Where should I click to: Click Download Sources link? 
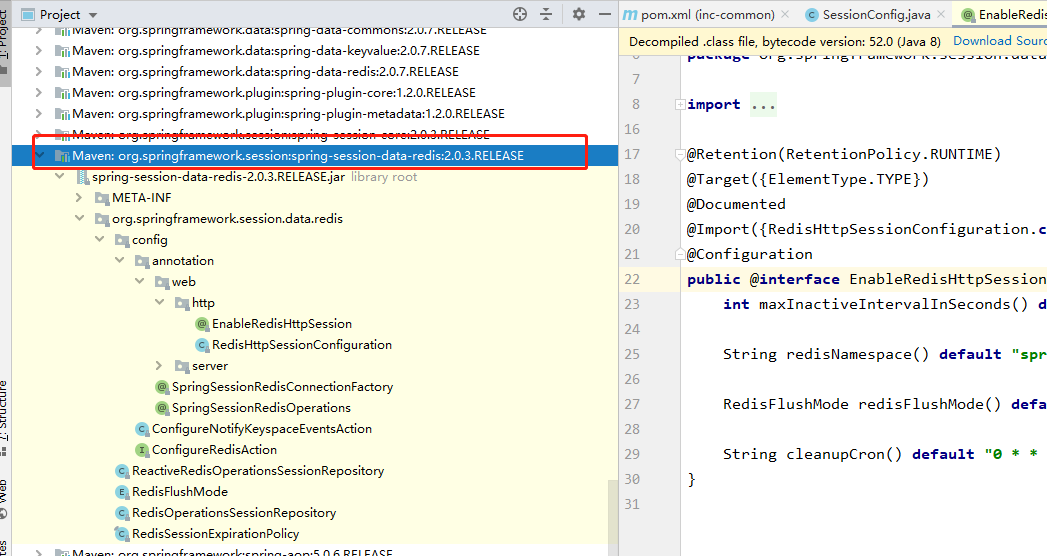point(1000,41)
